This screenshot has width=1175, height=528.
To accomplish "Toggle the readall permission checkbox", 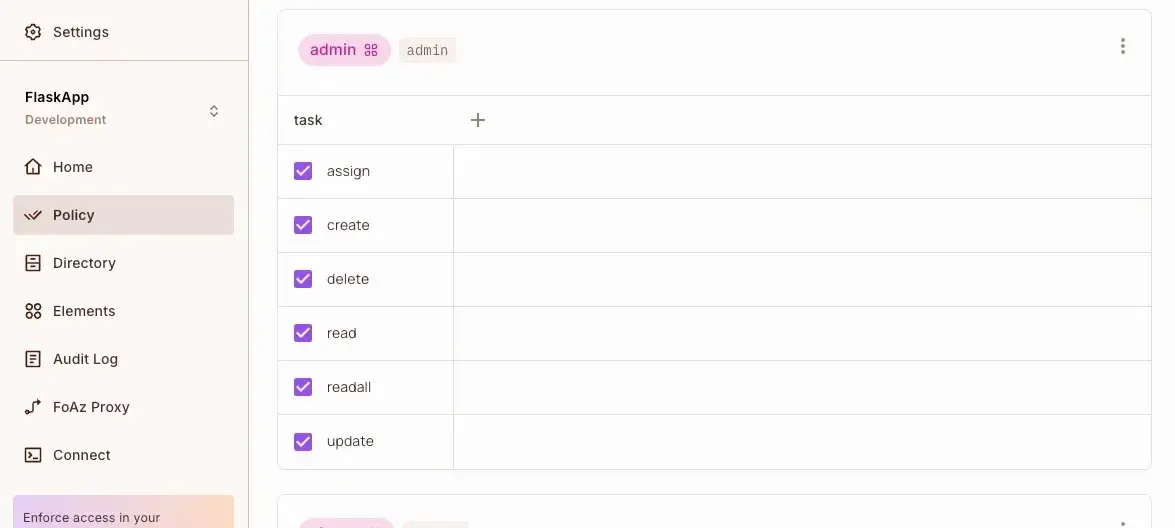I will [x=303, y=387].
